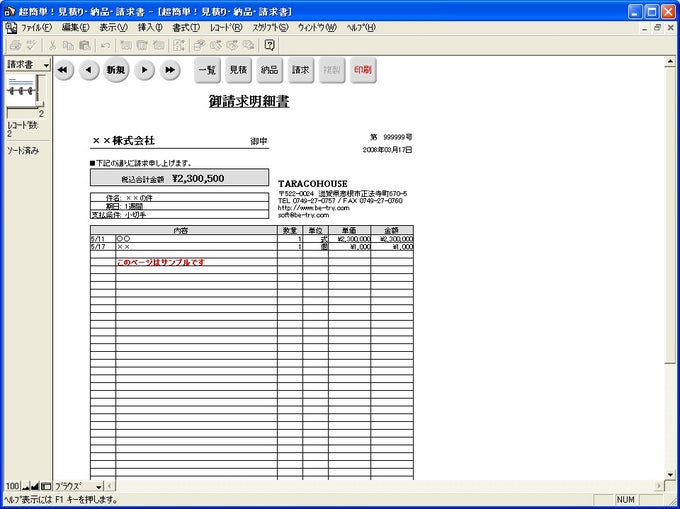The height and width of the screenshot is (509, 680).
Task: Jump to first record with double-left arrow
Action: (x=64, y=70)
